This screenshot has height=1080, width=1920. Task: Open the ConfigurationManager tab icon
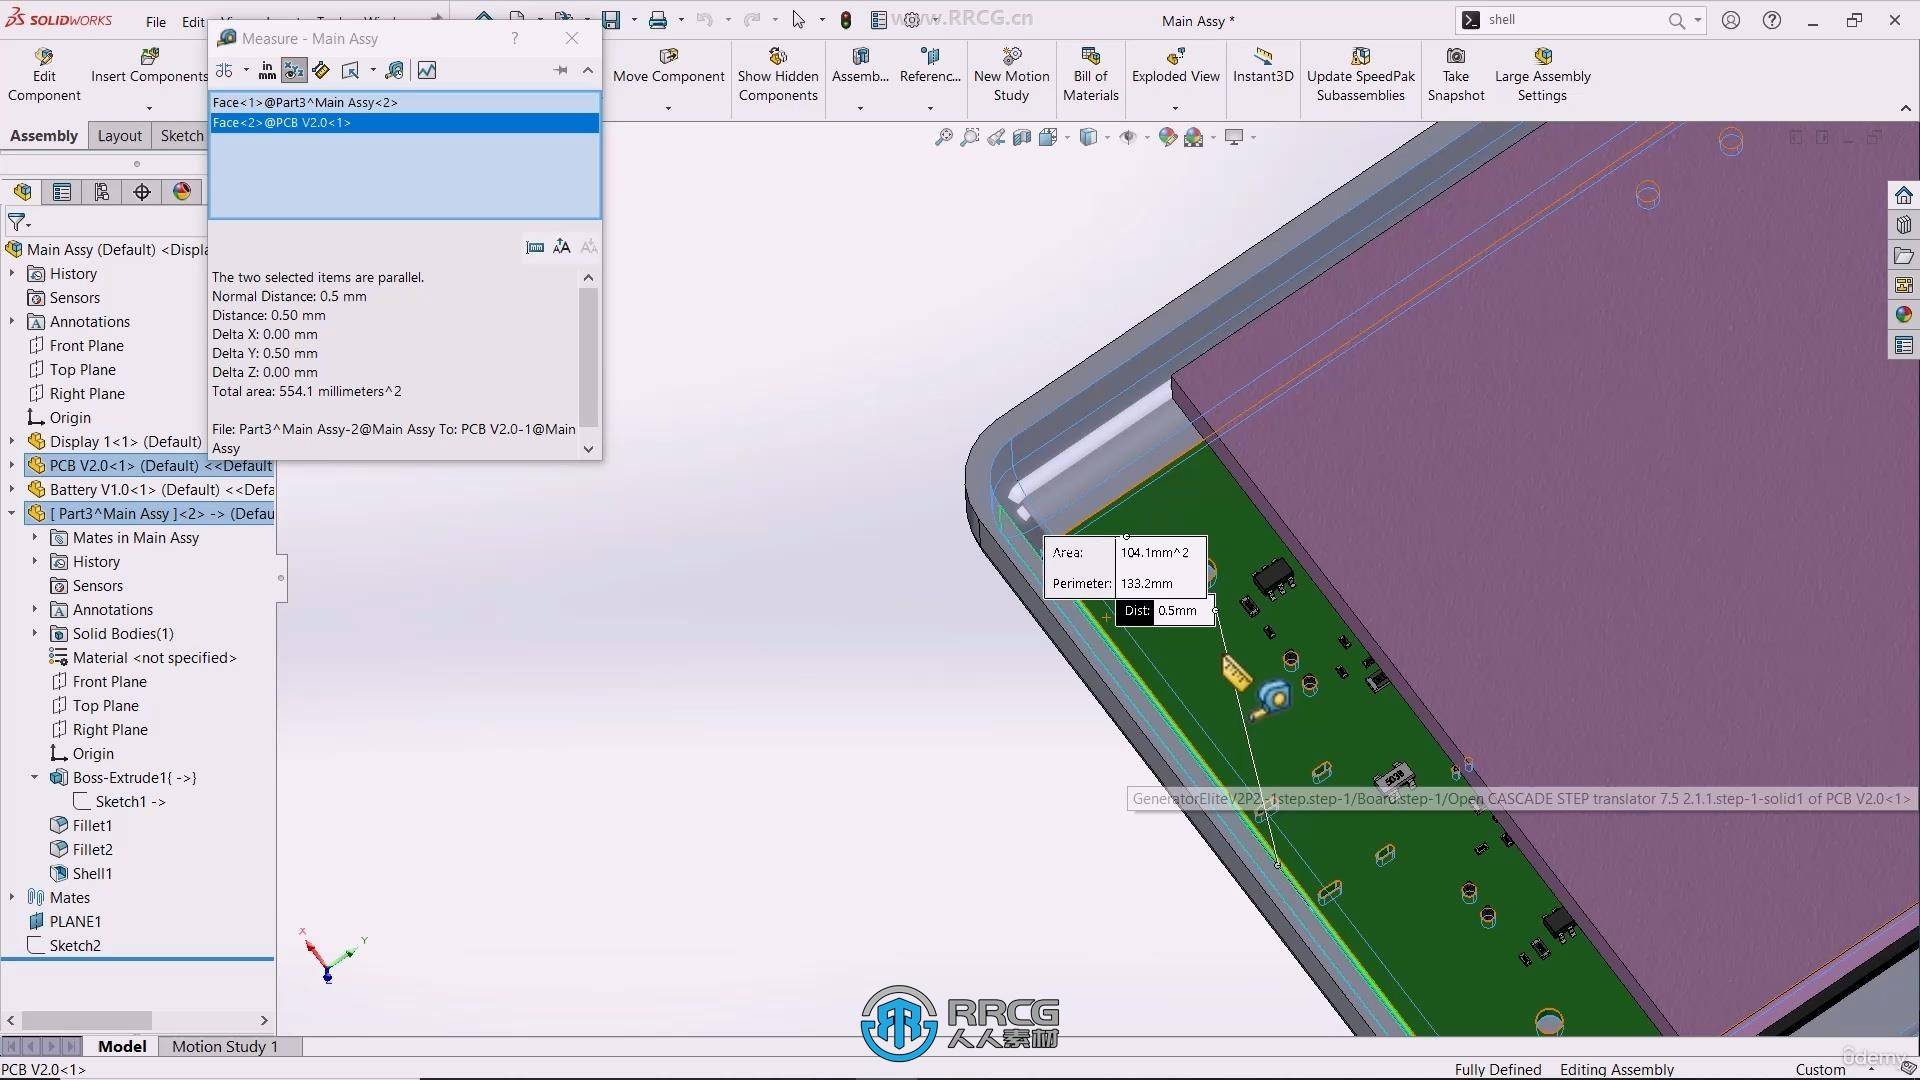pos(102,192)
